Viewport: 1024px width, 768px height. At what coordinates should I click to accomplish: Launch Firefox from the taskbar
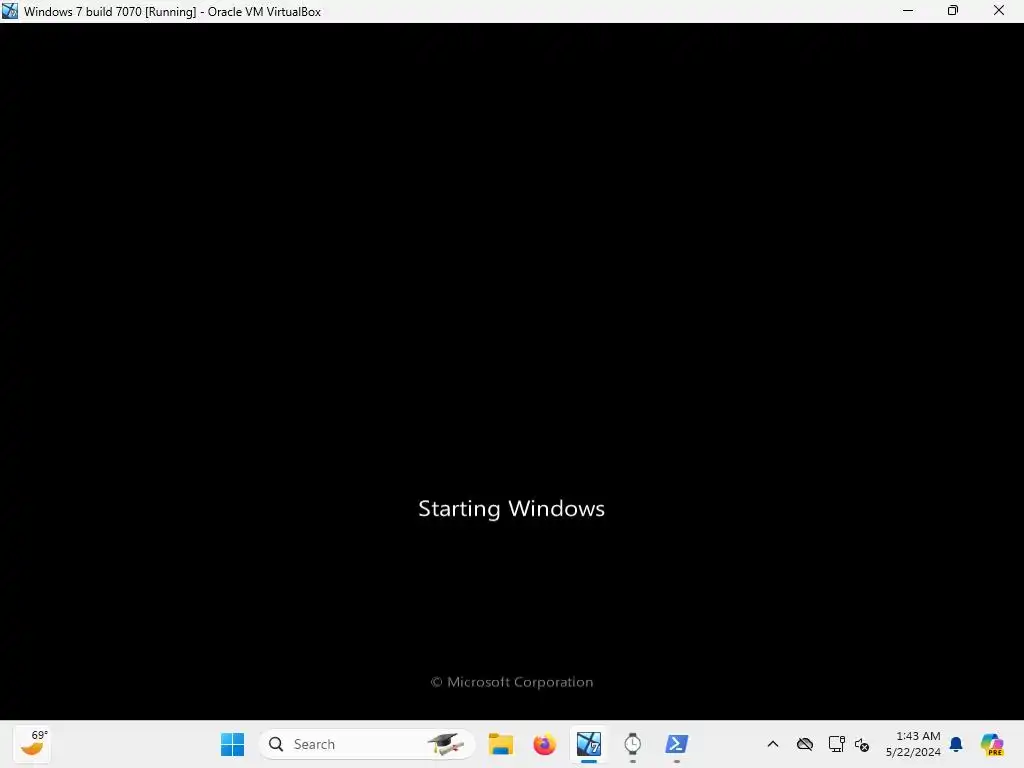[x=545, y=744]
